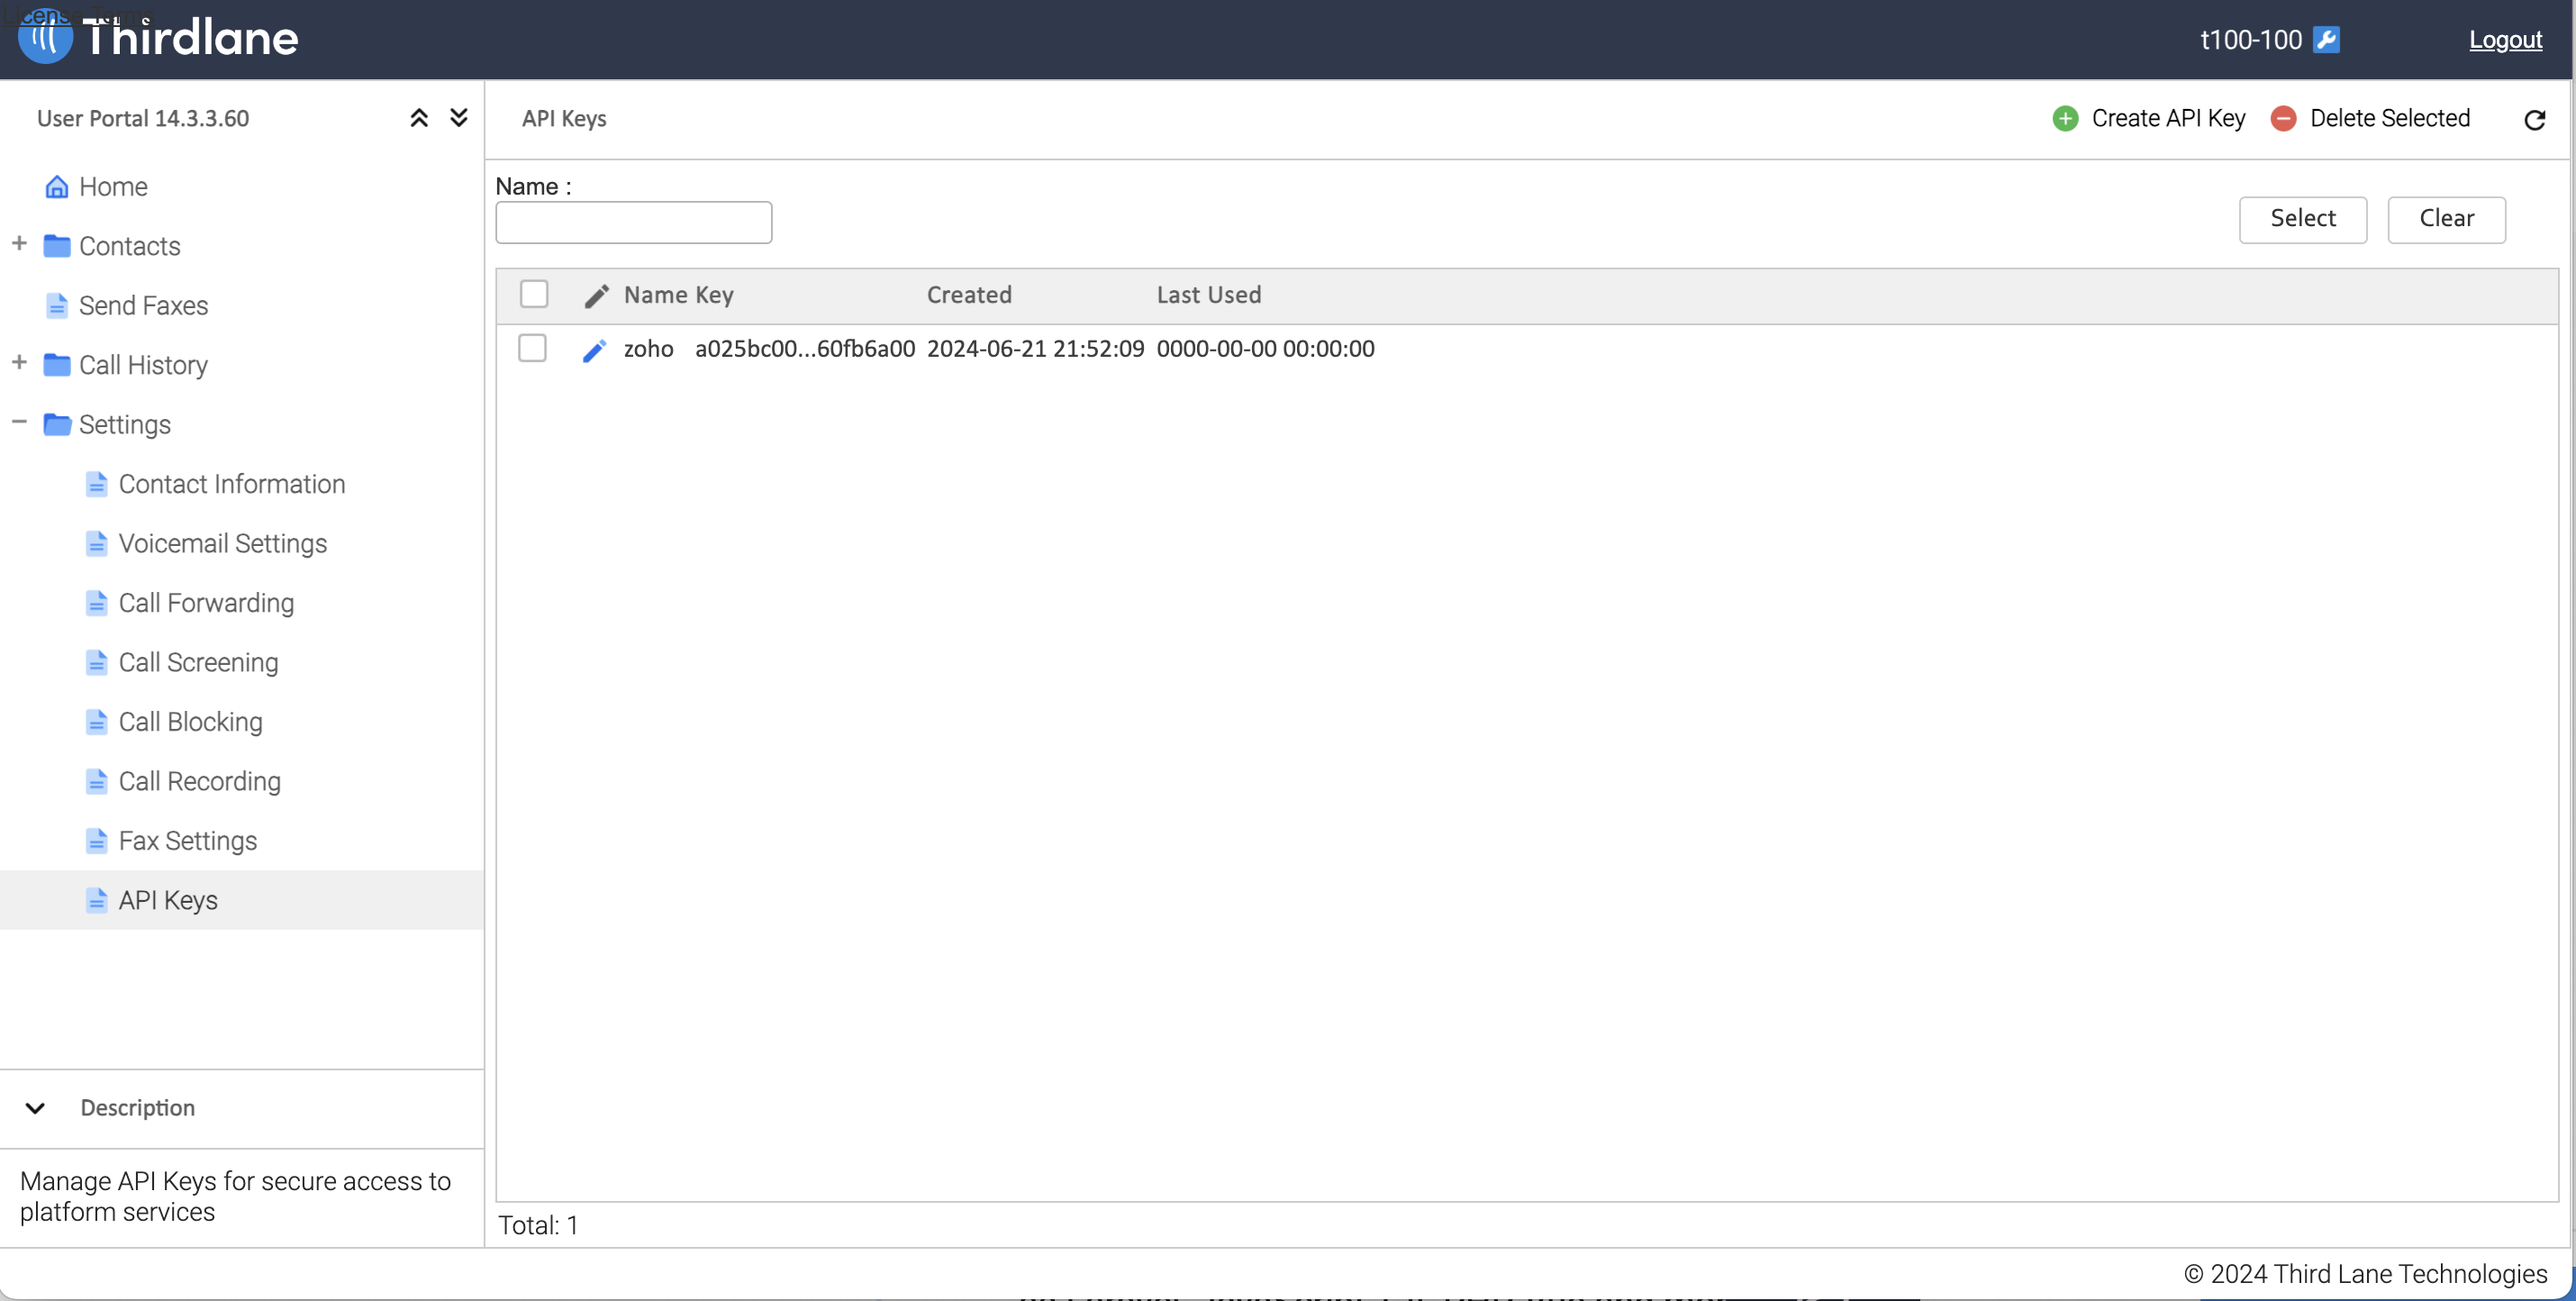Click the Thirdlane logo icon
2576x1301 pixels.
point(46,38)
